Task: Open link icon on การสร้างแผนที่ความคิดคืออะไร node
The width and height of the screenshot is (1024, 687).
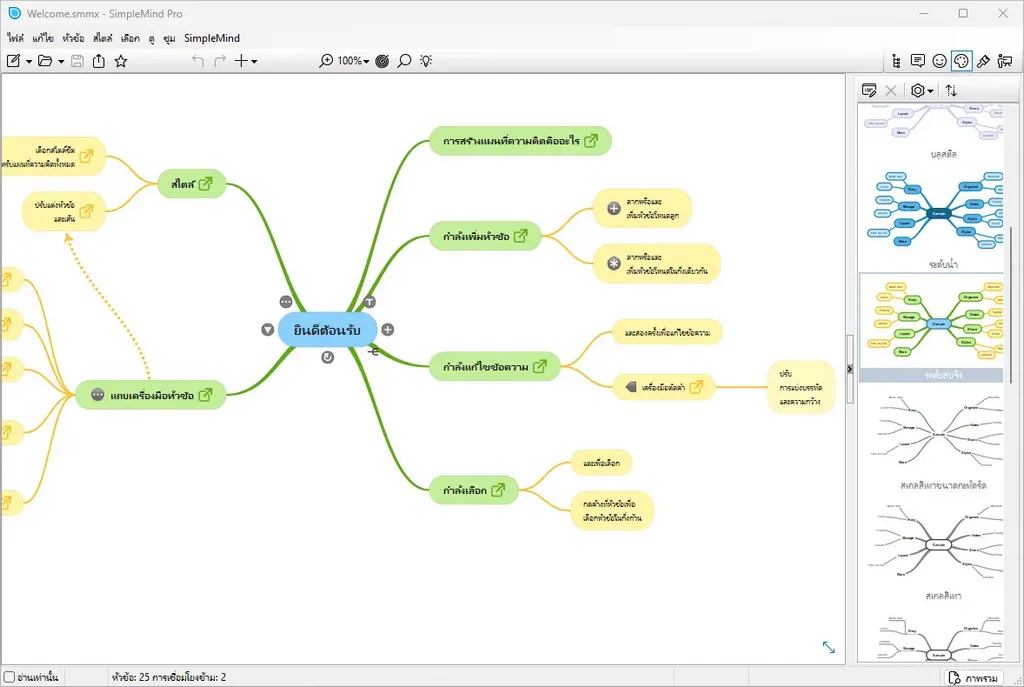Action: 591,140
